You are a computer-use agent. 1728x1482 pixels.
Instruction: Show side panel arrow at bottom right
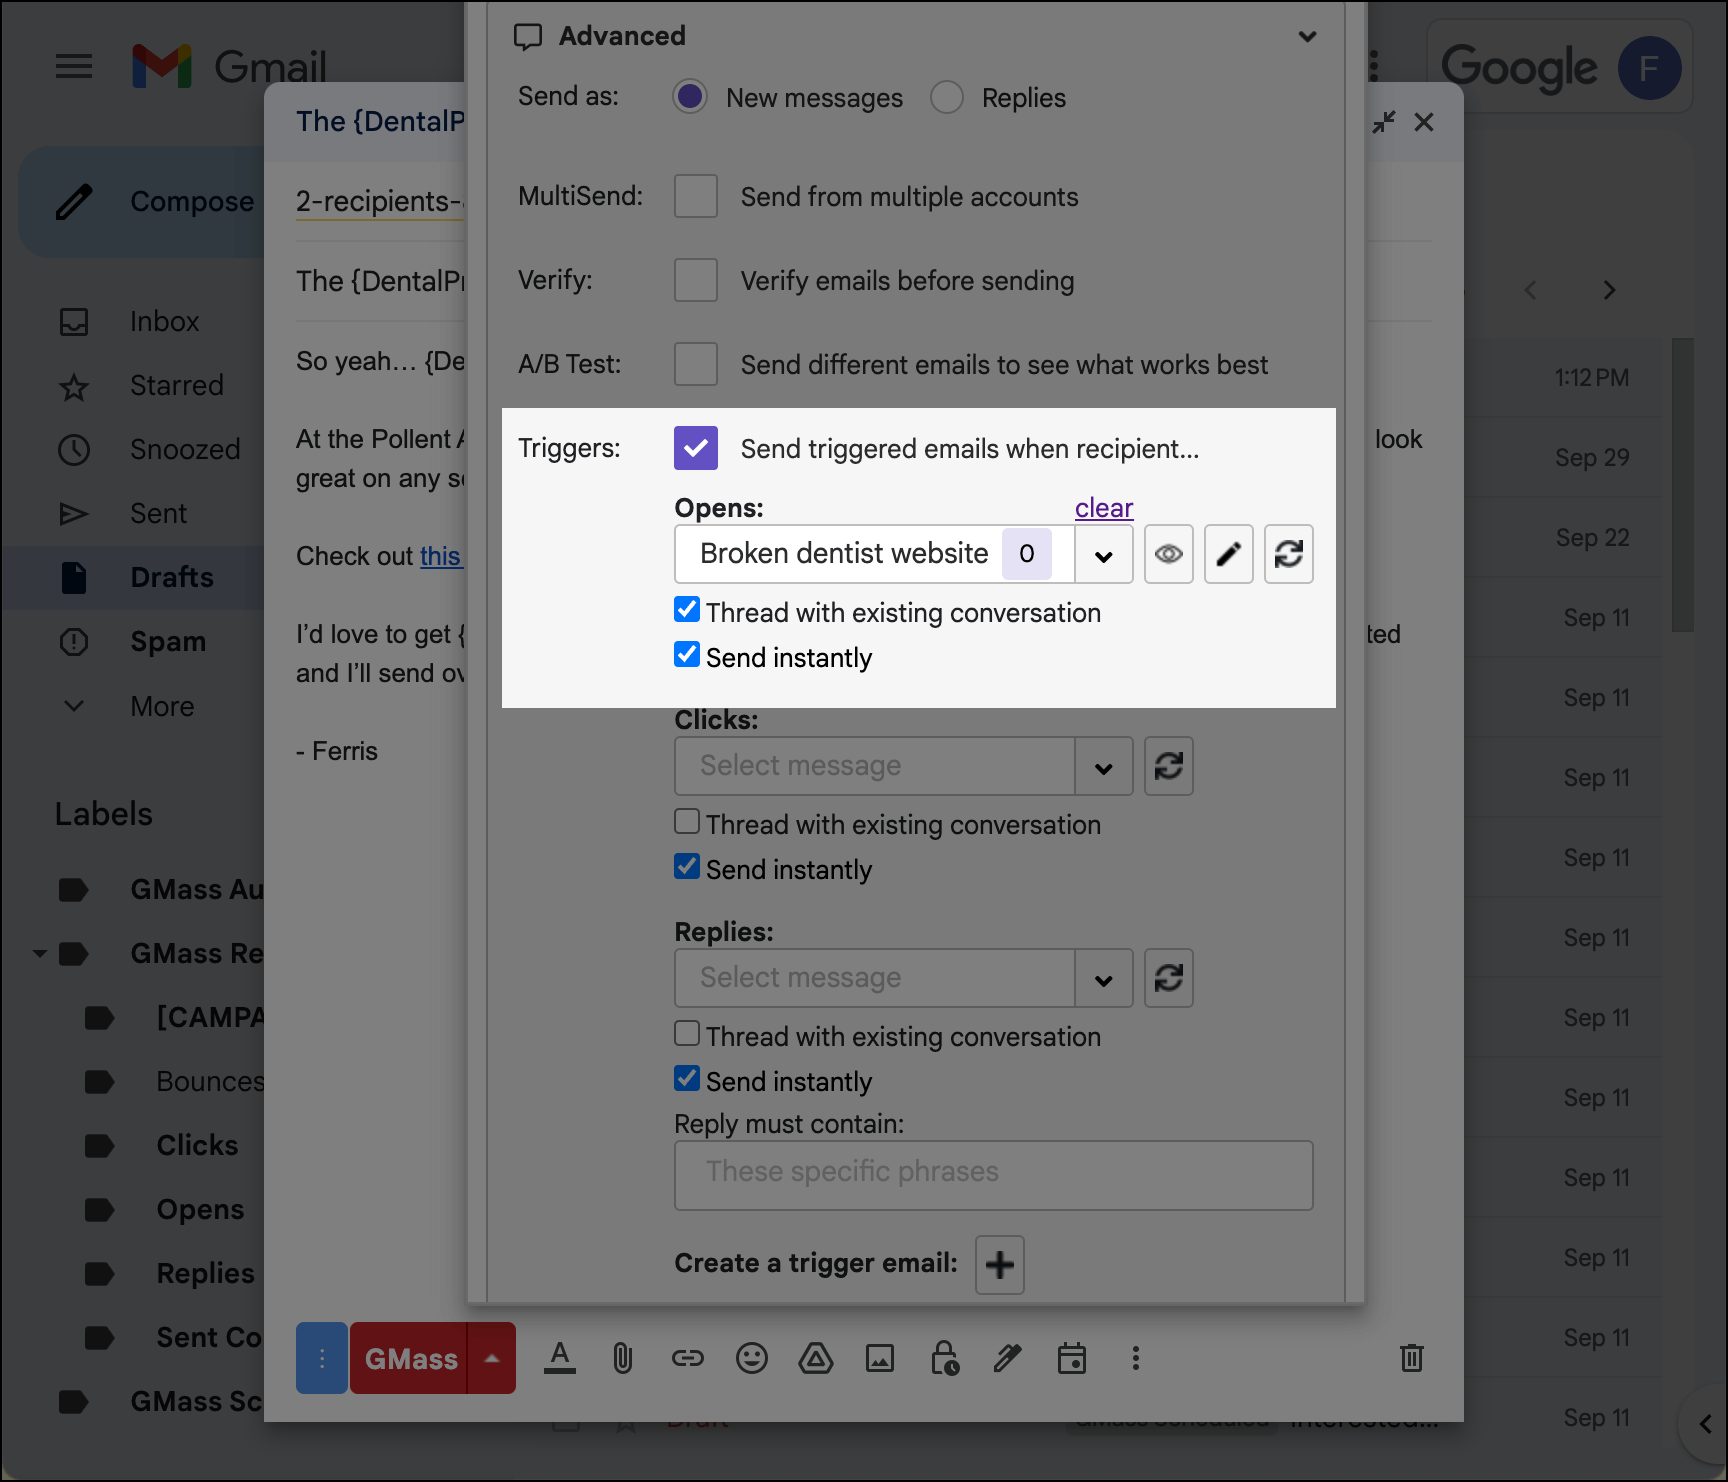click(x=1706, y=1424)
